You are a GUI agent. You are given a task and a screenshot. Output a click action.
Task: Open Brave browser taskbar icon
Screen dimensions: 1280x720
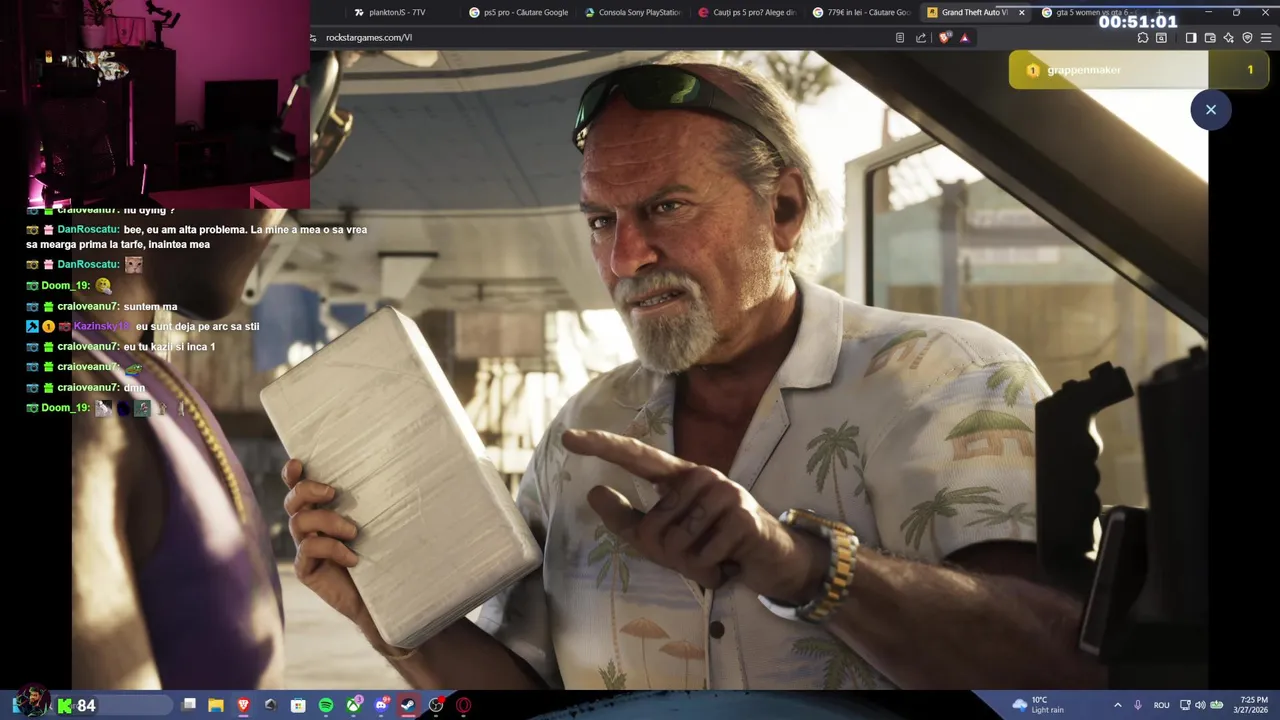[243, 705]
